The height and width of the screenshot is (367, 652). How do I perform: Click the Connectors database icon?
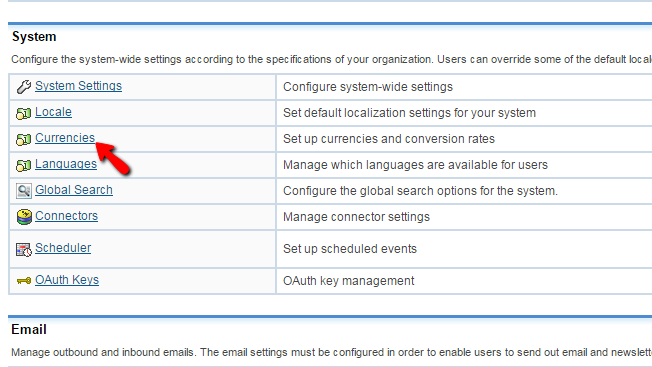click(x=24, y=217)
